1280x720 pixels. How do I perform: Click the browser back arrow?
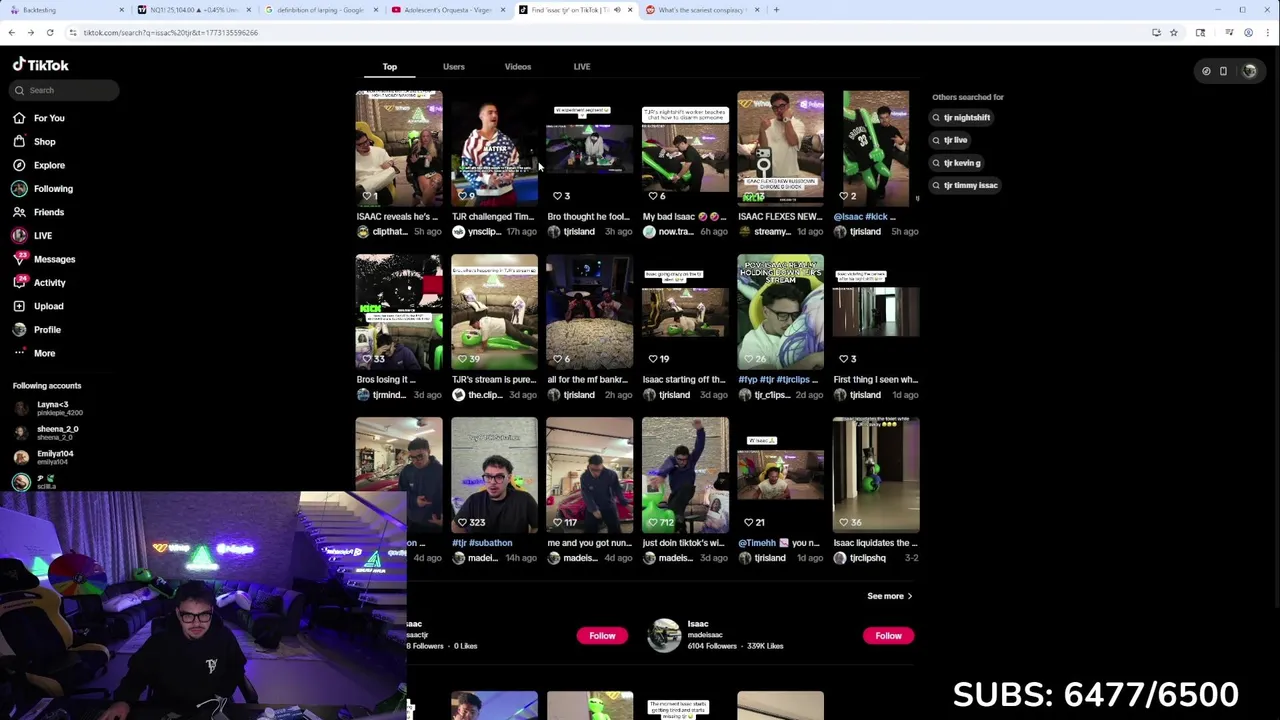pyautogui.click(x=11, y=33)
